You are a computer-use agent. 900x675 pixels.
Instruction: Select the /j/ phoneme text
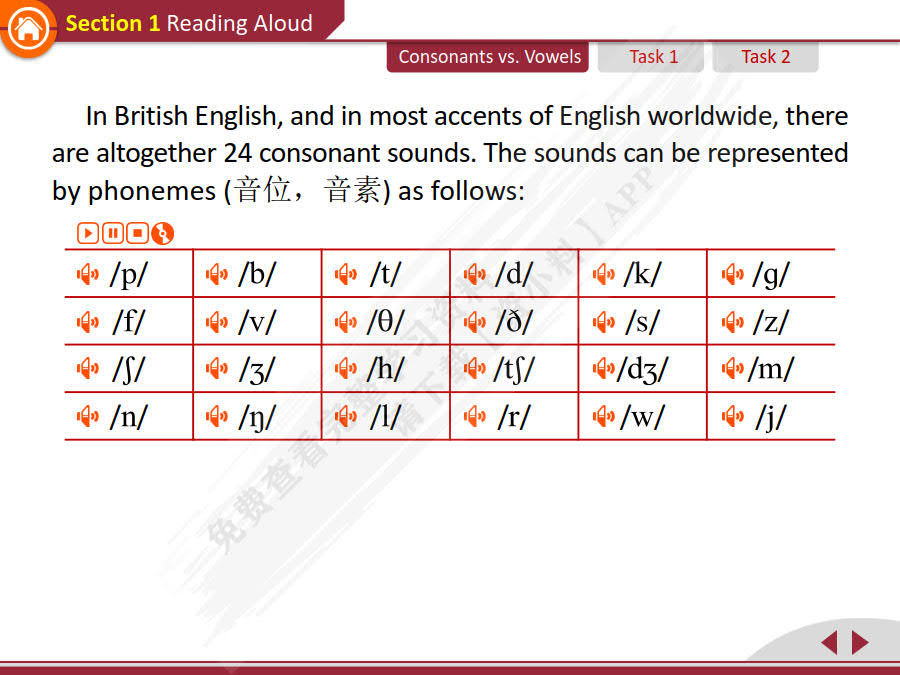coord(771,418)
